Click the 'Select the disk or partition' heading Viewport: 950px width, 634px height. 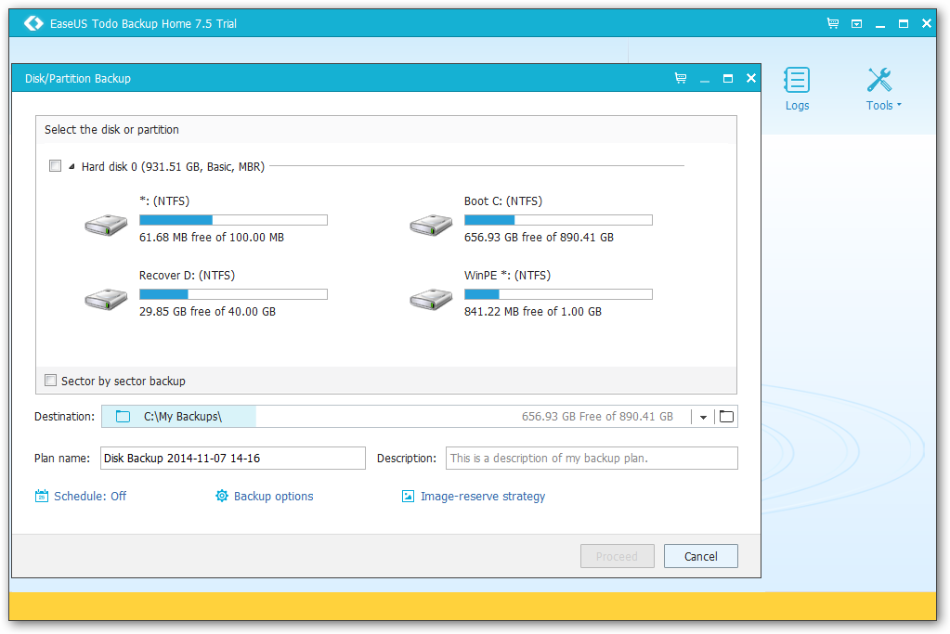(111, 129)
